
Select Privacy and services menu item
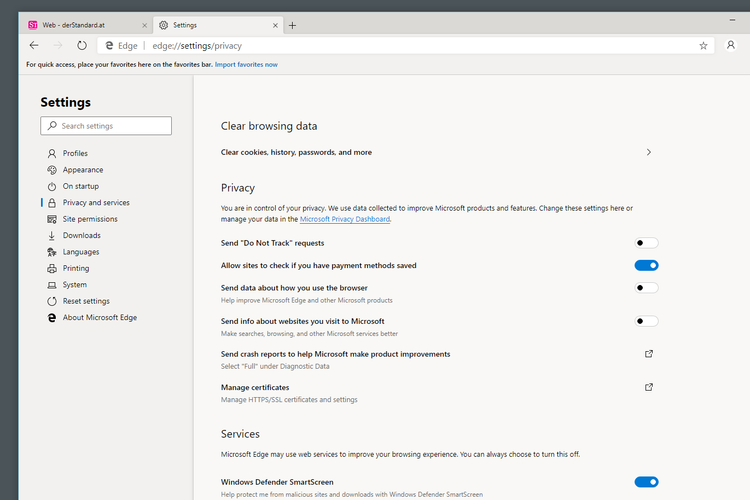tap(96, 203)
